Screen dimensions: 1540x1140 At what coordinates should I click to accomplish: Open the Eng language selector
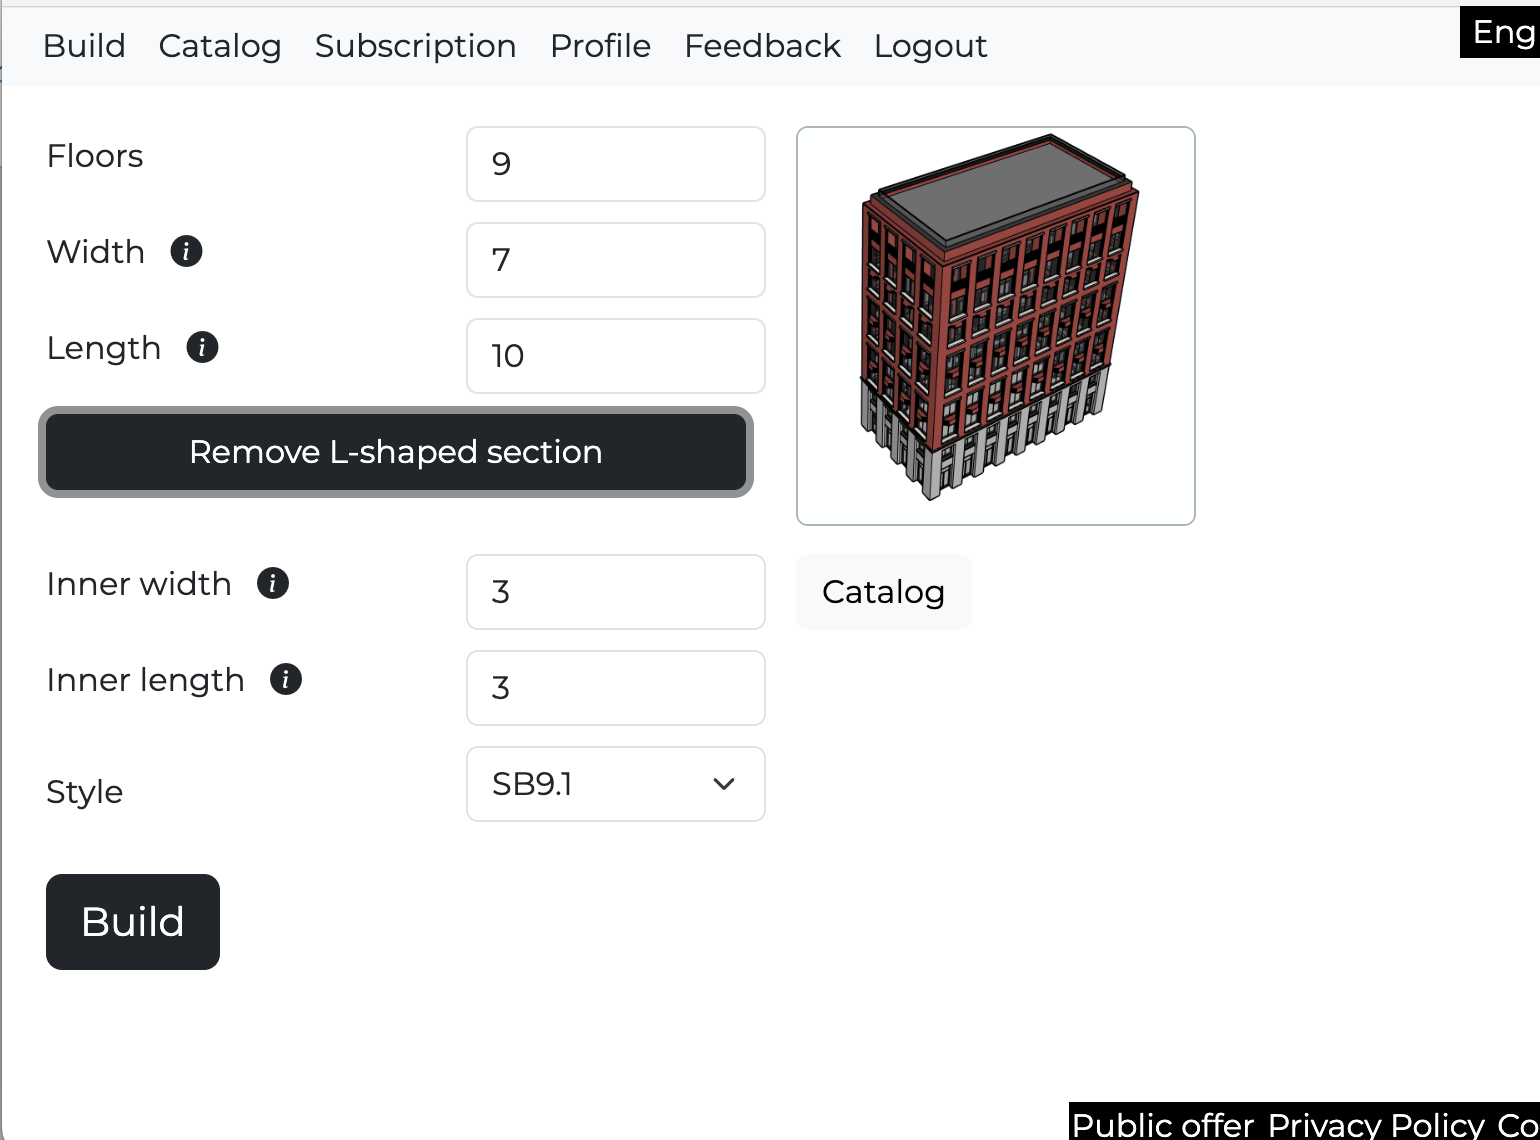tap(1502, 33)
